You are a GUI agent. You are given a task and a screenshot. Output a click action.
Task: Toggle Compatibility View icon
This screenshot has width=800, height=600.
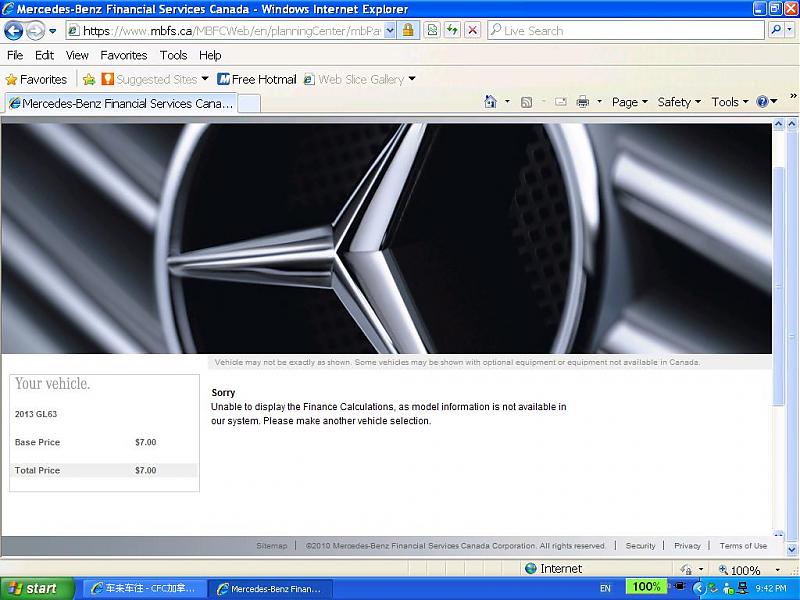coord(432,31)
